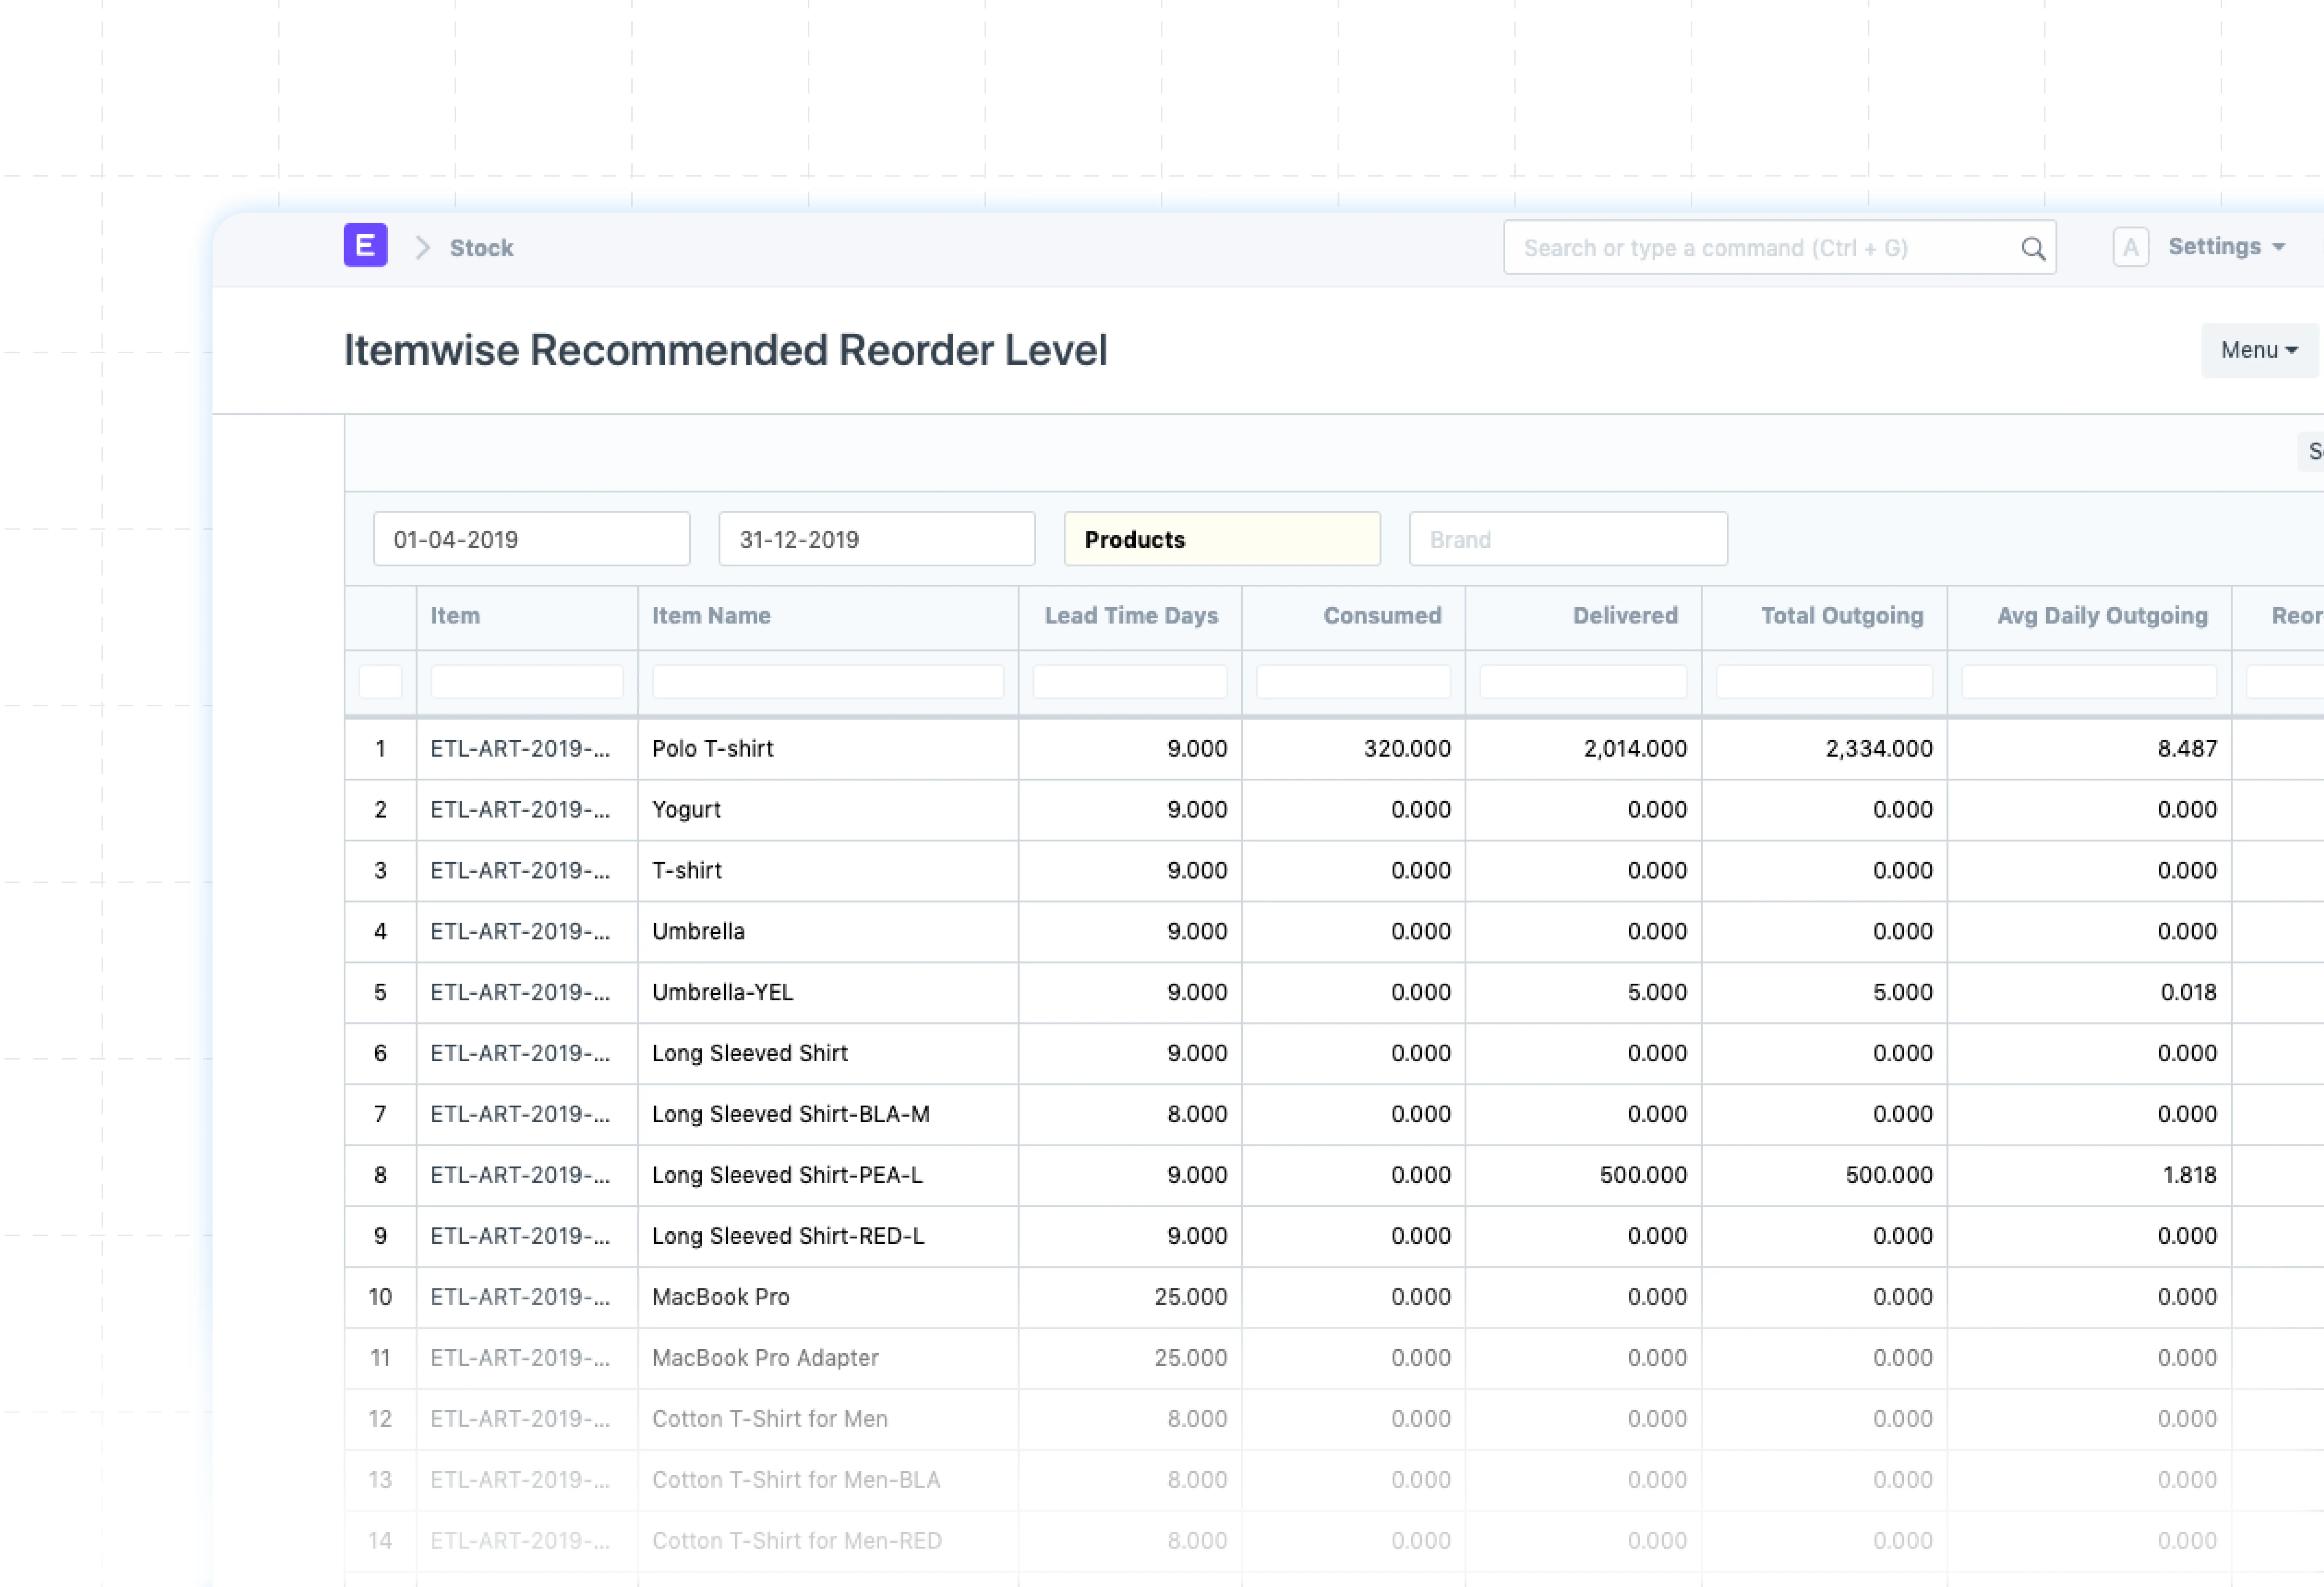Click the MacBook Pro item name cell
The height and width of the screenshot is (1587, 2324).
(720, 1297)
